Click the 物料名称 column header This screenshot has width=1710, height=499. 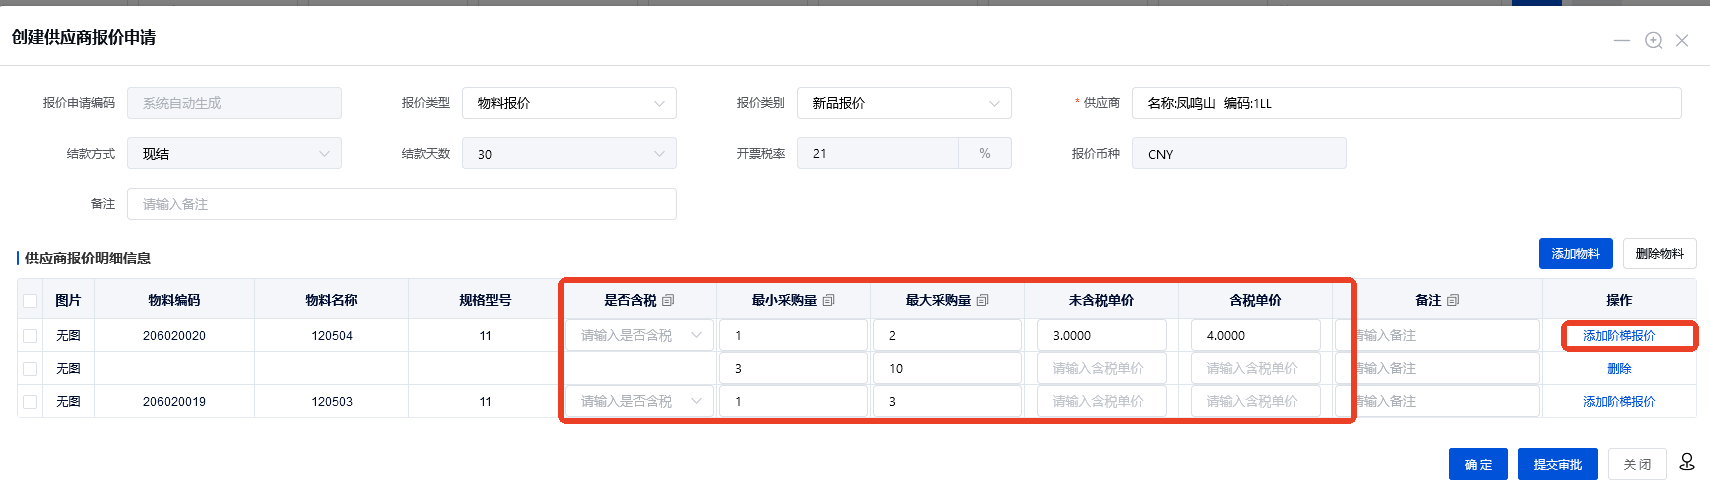click(x=332, y=300)
